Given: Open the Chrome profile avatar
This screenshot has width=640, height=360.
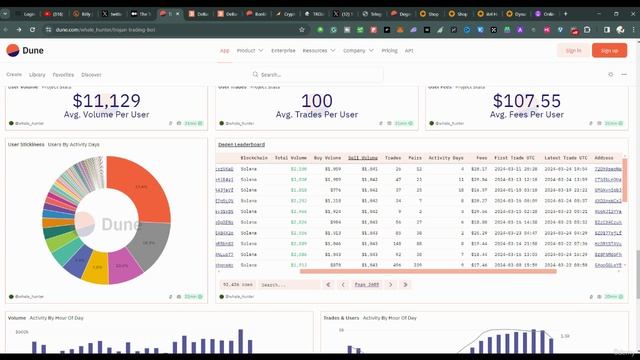Looking at the screenshot, I should (620, 30).
